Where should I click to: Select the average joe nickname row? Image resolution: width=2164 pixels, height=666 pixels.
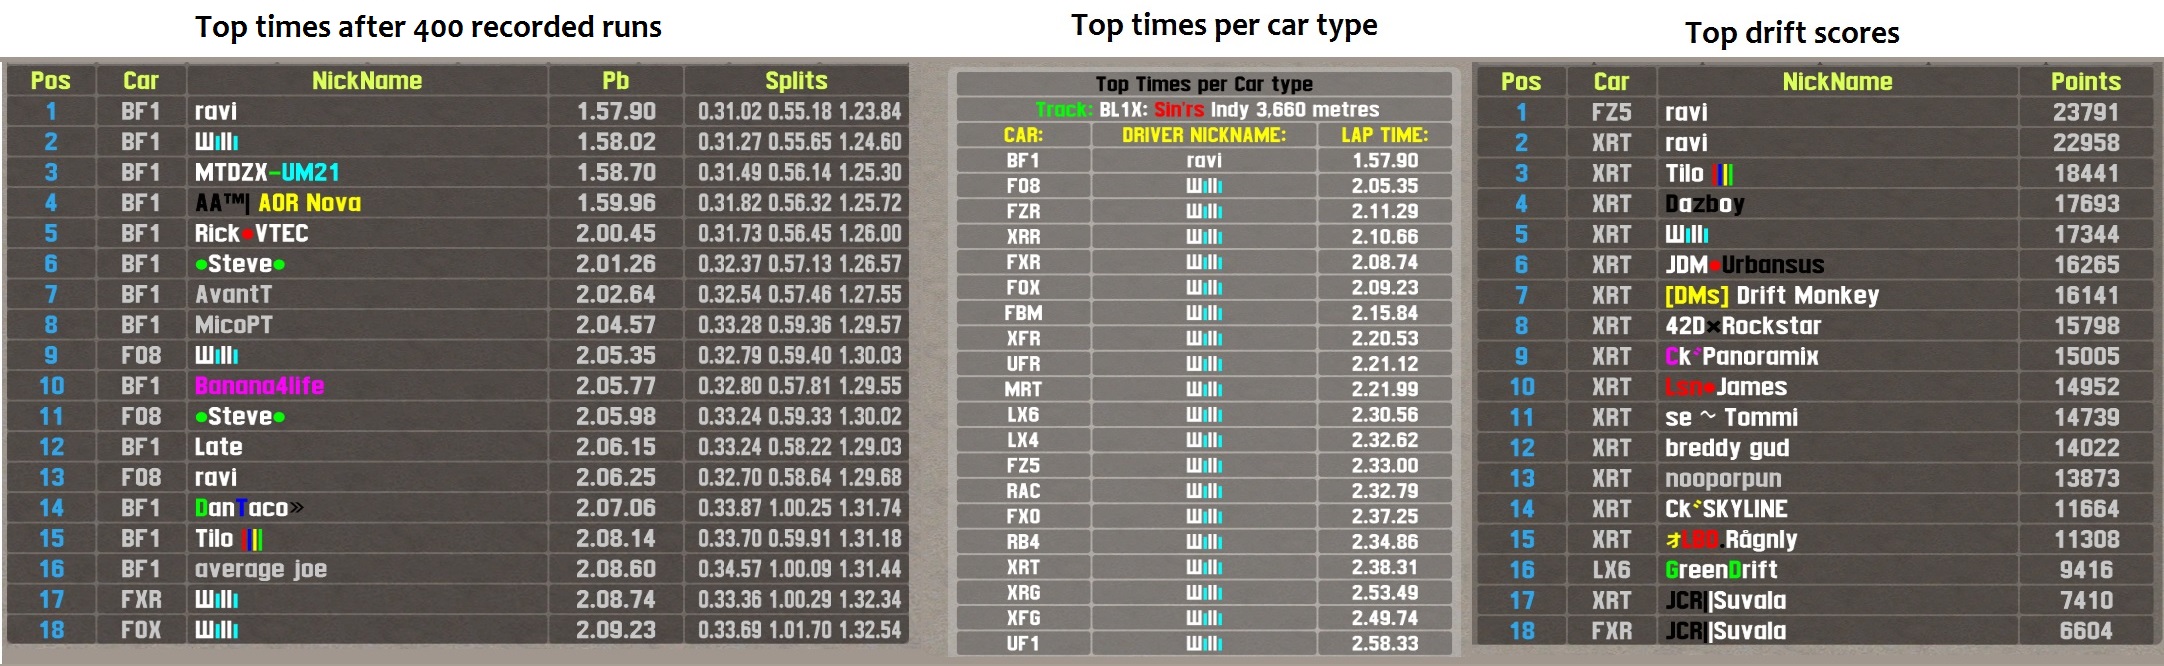click(260, 569)
